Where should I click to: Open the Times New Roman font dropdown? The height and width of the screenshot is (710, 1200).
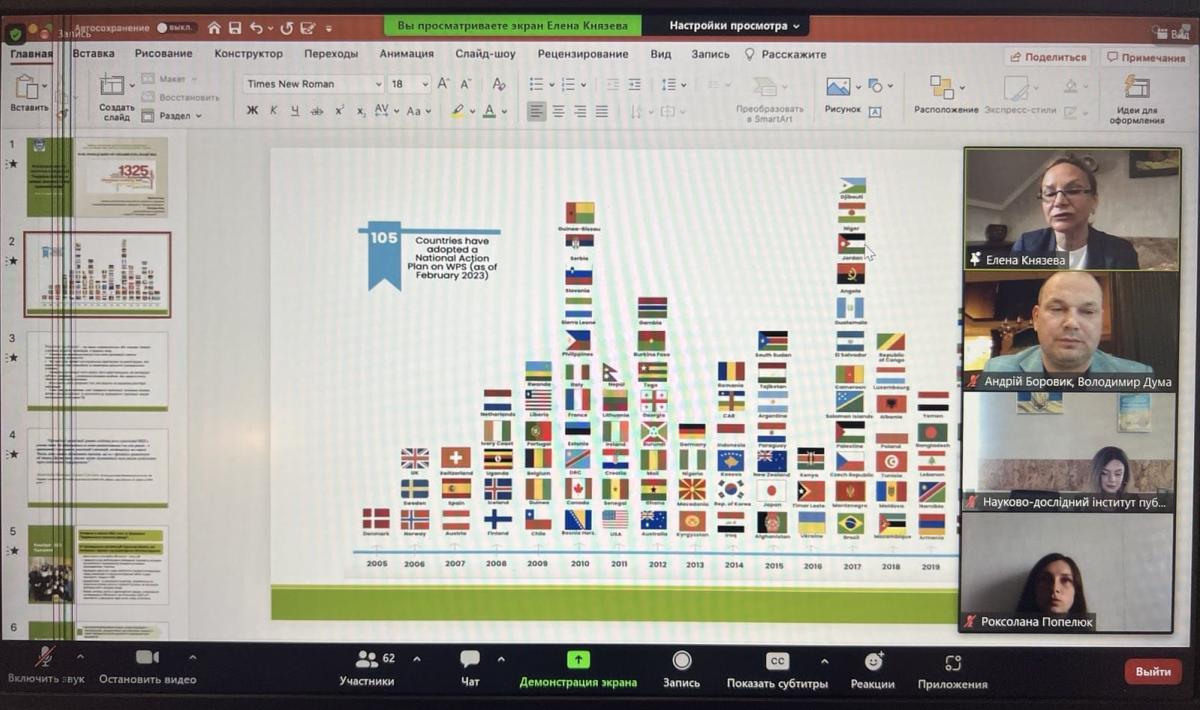[314, 85]
